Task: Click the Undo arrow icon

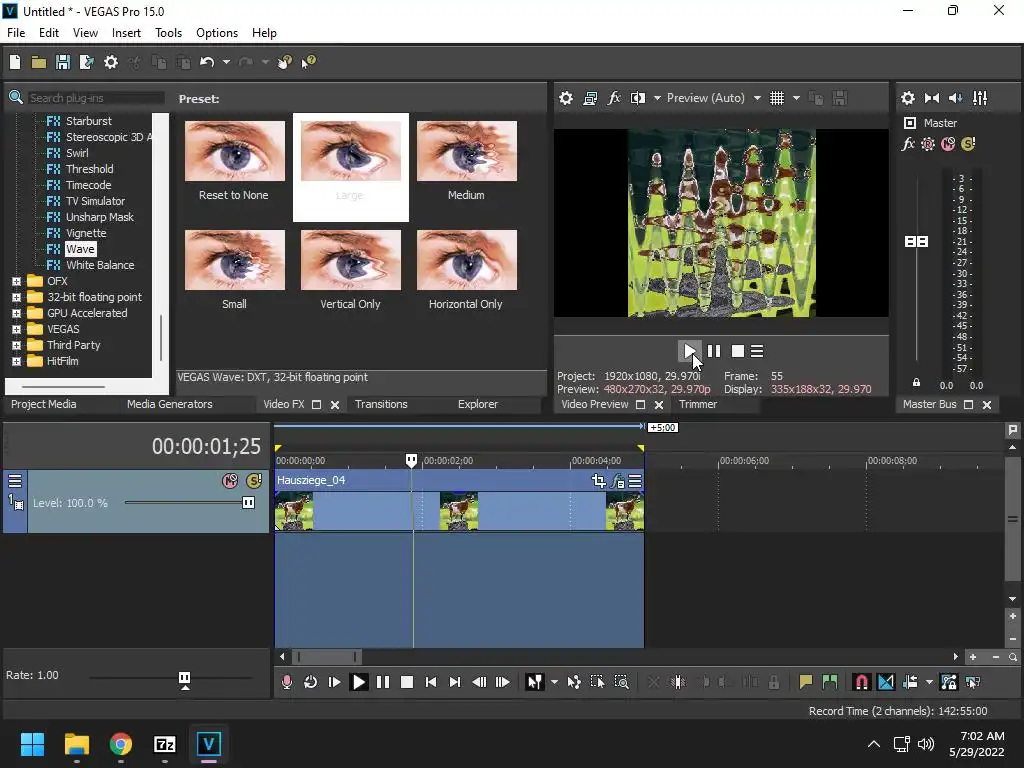Action: [x=207, y=62]
